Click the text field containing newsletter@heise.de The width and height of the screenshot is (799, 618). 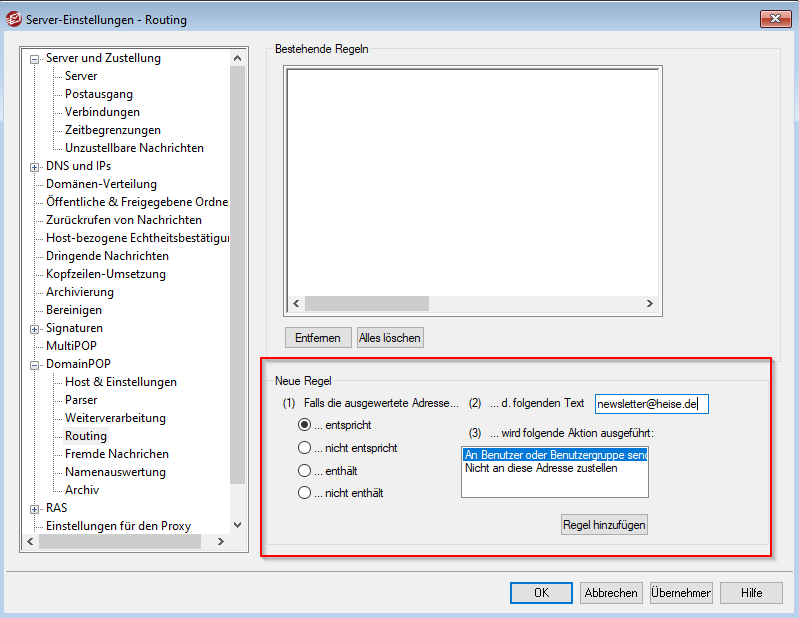[x=651, y=404]
